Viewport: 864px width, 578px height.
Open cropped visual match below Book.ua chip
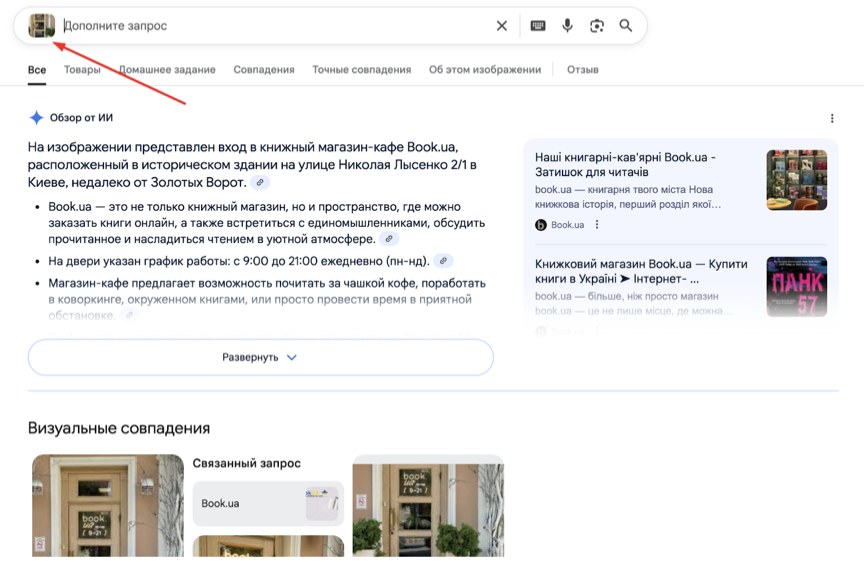click(268, 546)
